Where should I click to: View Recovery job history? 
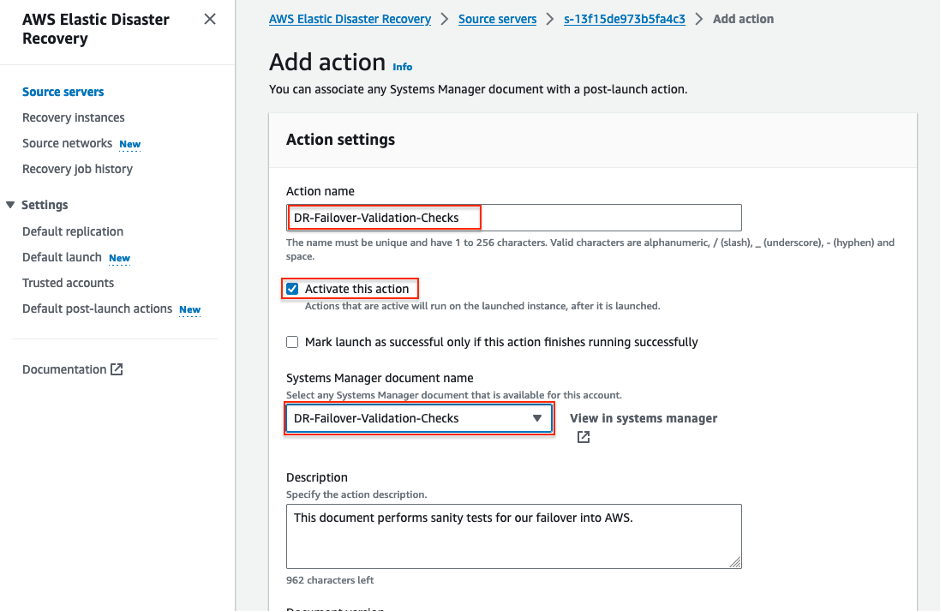coord(77,168)
